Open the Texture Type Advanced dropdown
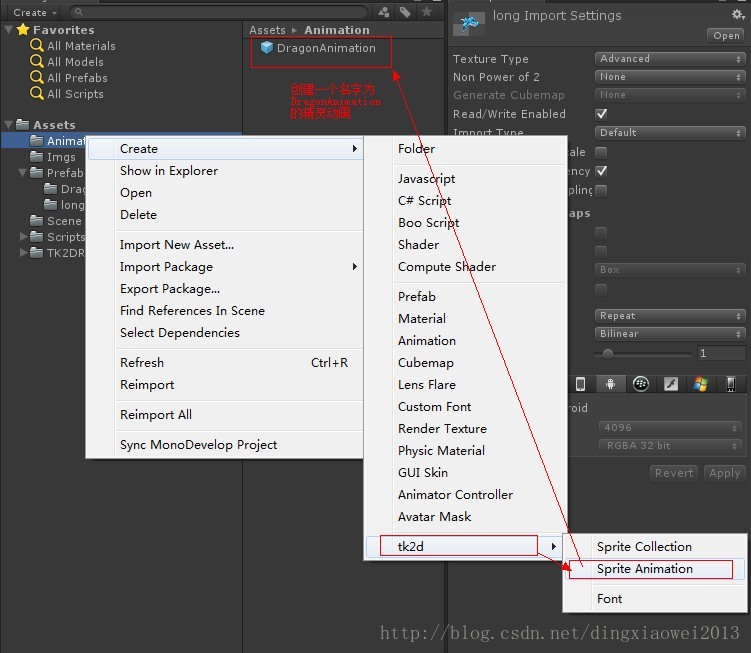Image resolution: width=751 pixels, height=653 pixels. point(670,58)
